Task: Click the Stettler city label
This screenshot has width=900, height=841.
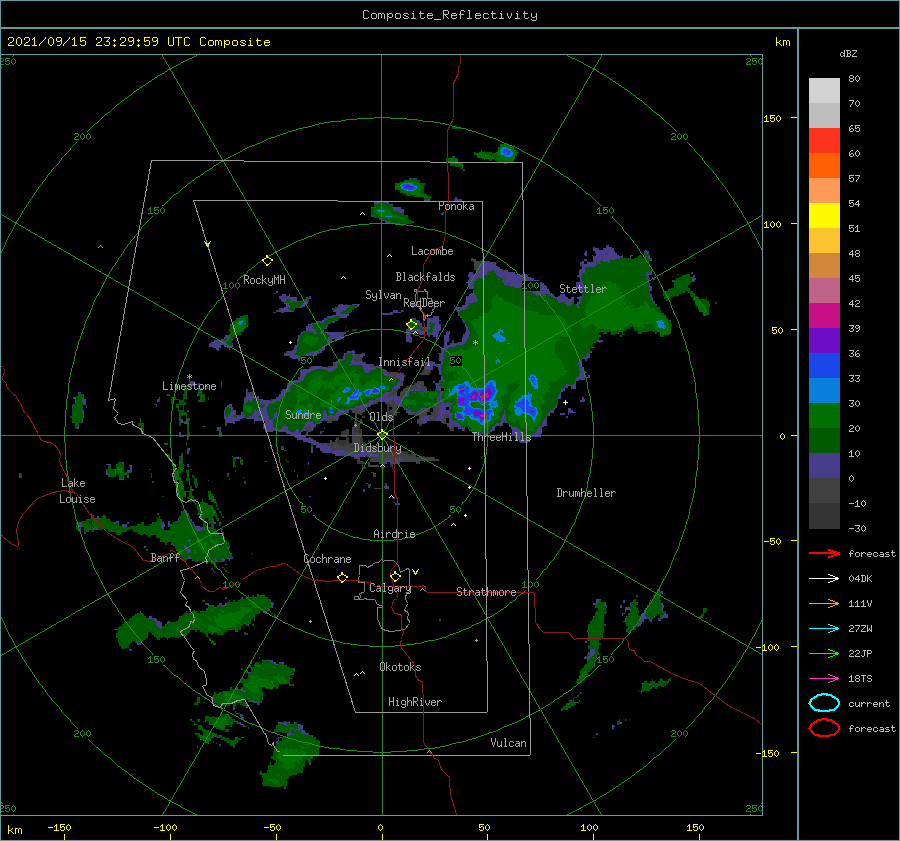Action: tap(583, 289)
